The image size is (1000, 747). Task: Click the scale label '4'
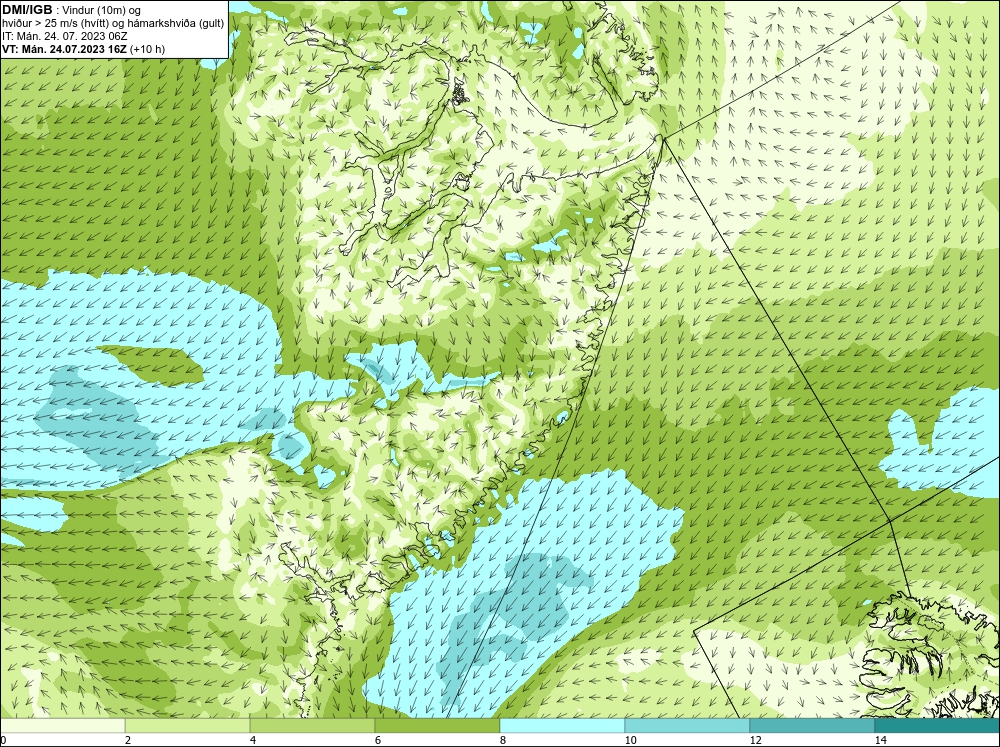(253, 740)
